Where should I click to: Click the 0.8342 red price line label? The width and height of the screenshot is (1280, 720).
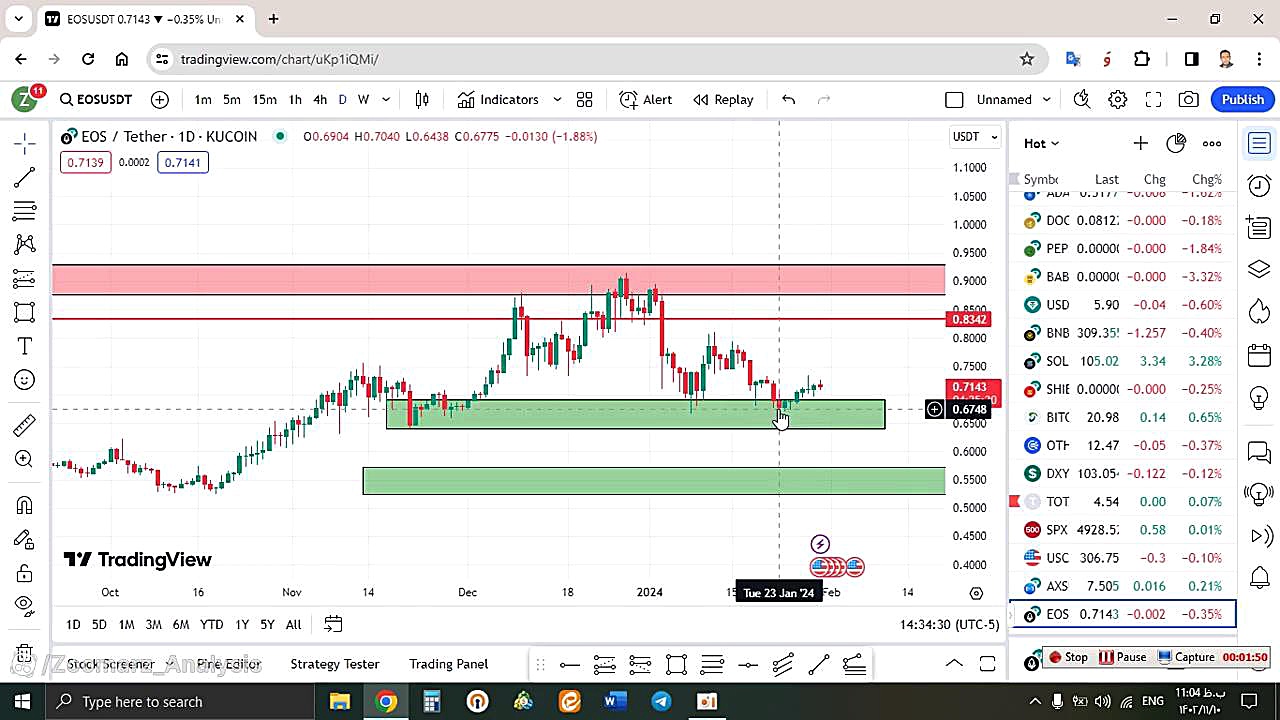coord(969,319)
